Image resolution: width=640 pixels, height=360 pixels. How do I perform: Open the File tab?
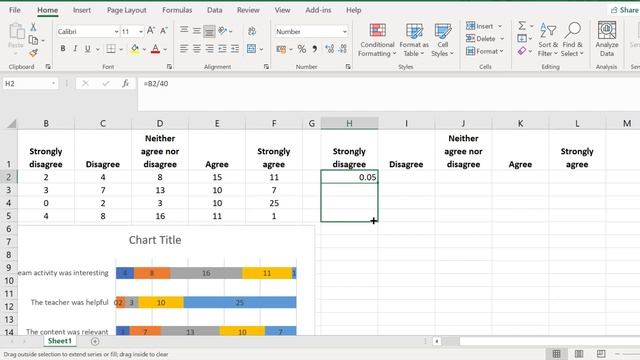point(15,10)
